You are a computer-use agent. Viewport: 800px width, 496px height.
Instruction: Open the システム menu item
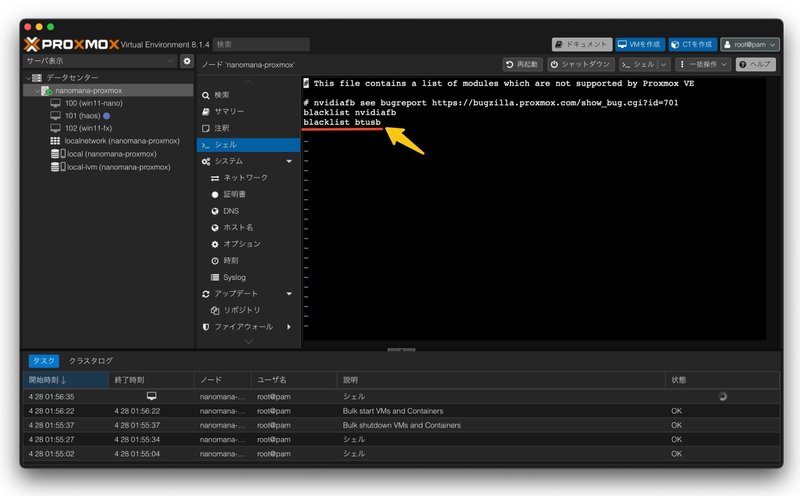tap(229, 161)
